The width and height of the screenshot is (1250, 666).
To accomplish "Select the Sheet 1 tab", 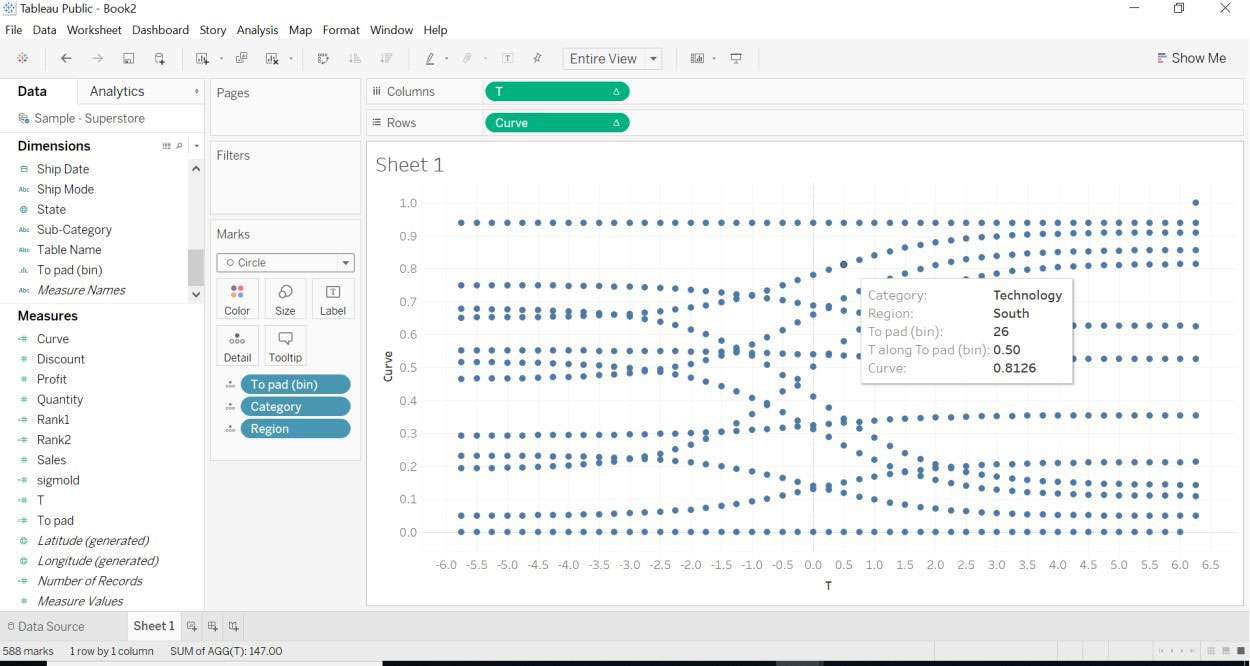I will [x=154, y=626].
